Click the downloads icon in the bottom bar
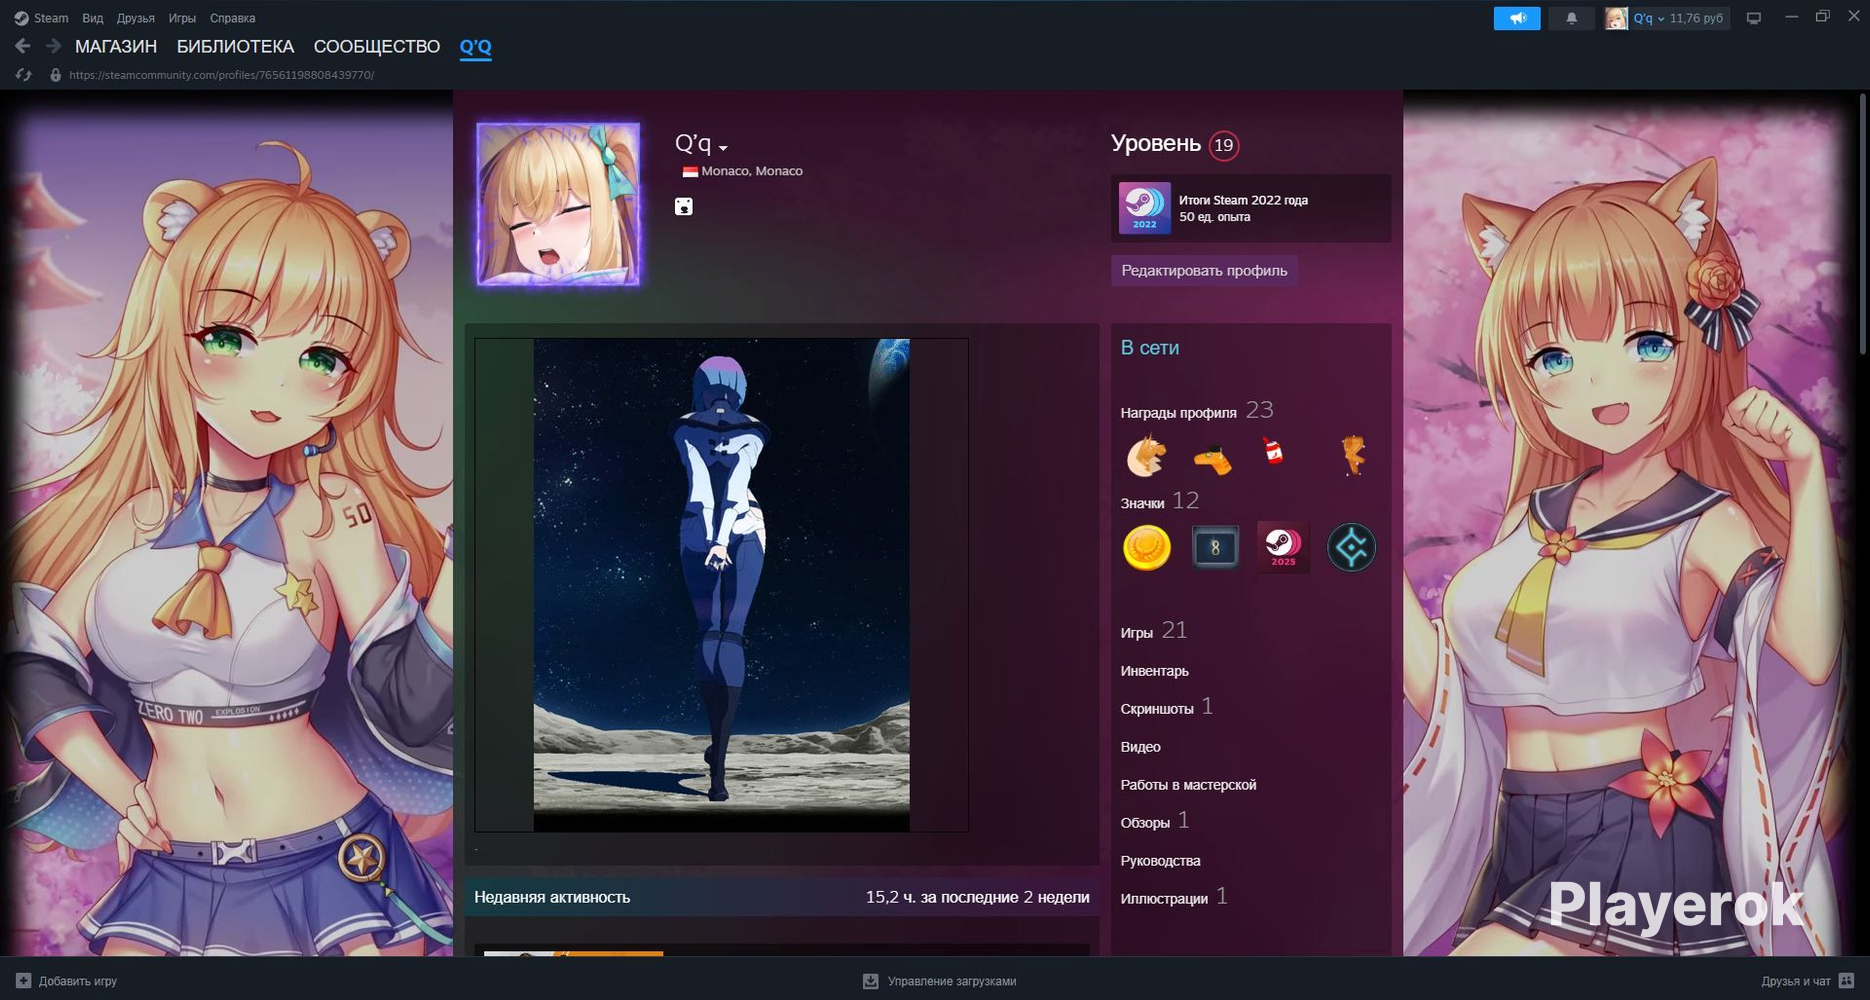The width and height of the screenshot is (1870, 1000). 871,981
